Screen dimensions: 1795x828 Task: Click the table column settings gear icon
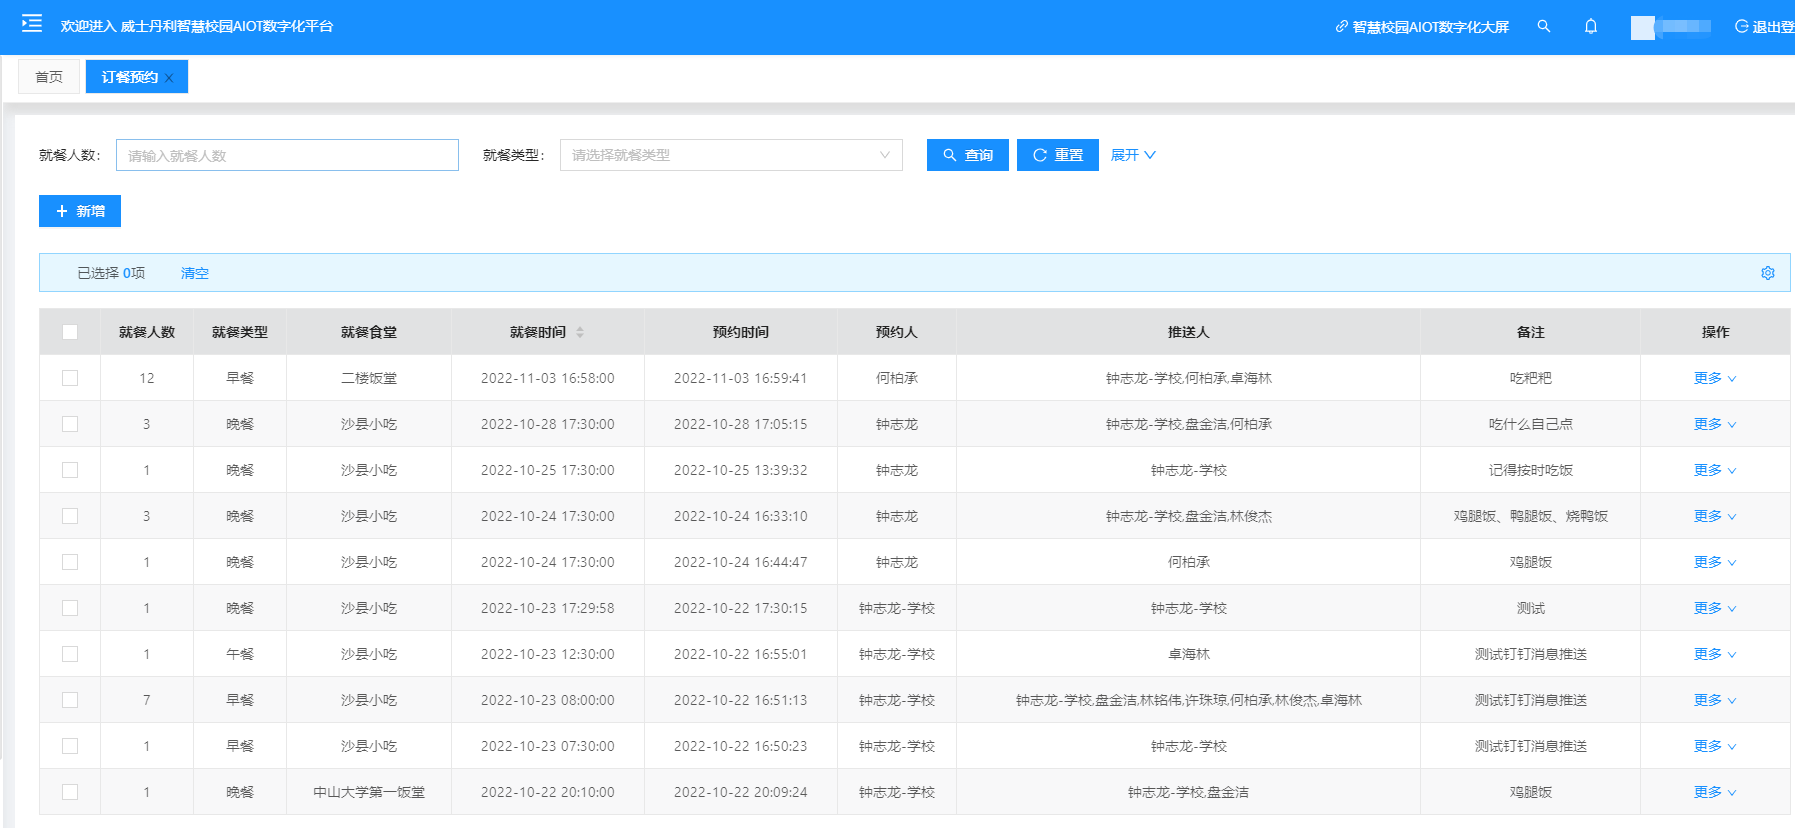coord(1768,273)
